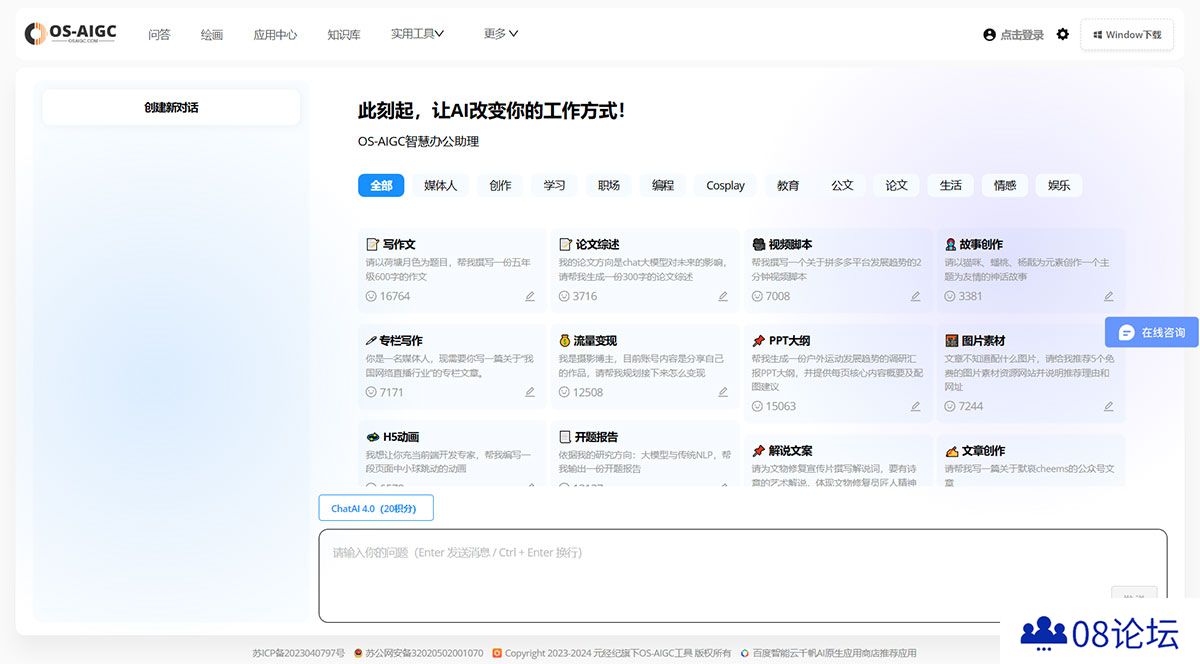The height and width of the screenshot is (664, 1200).
Task: Click the Window下载 button
Action: (1127, 34)
